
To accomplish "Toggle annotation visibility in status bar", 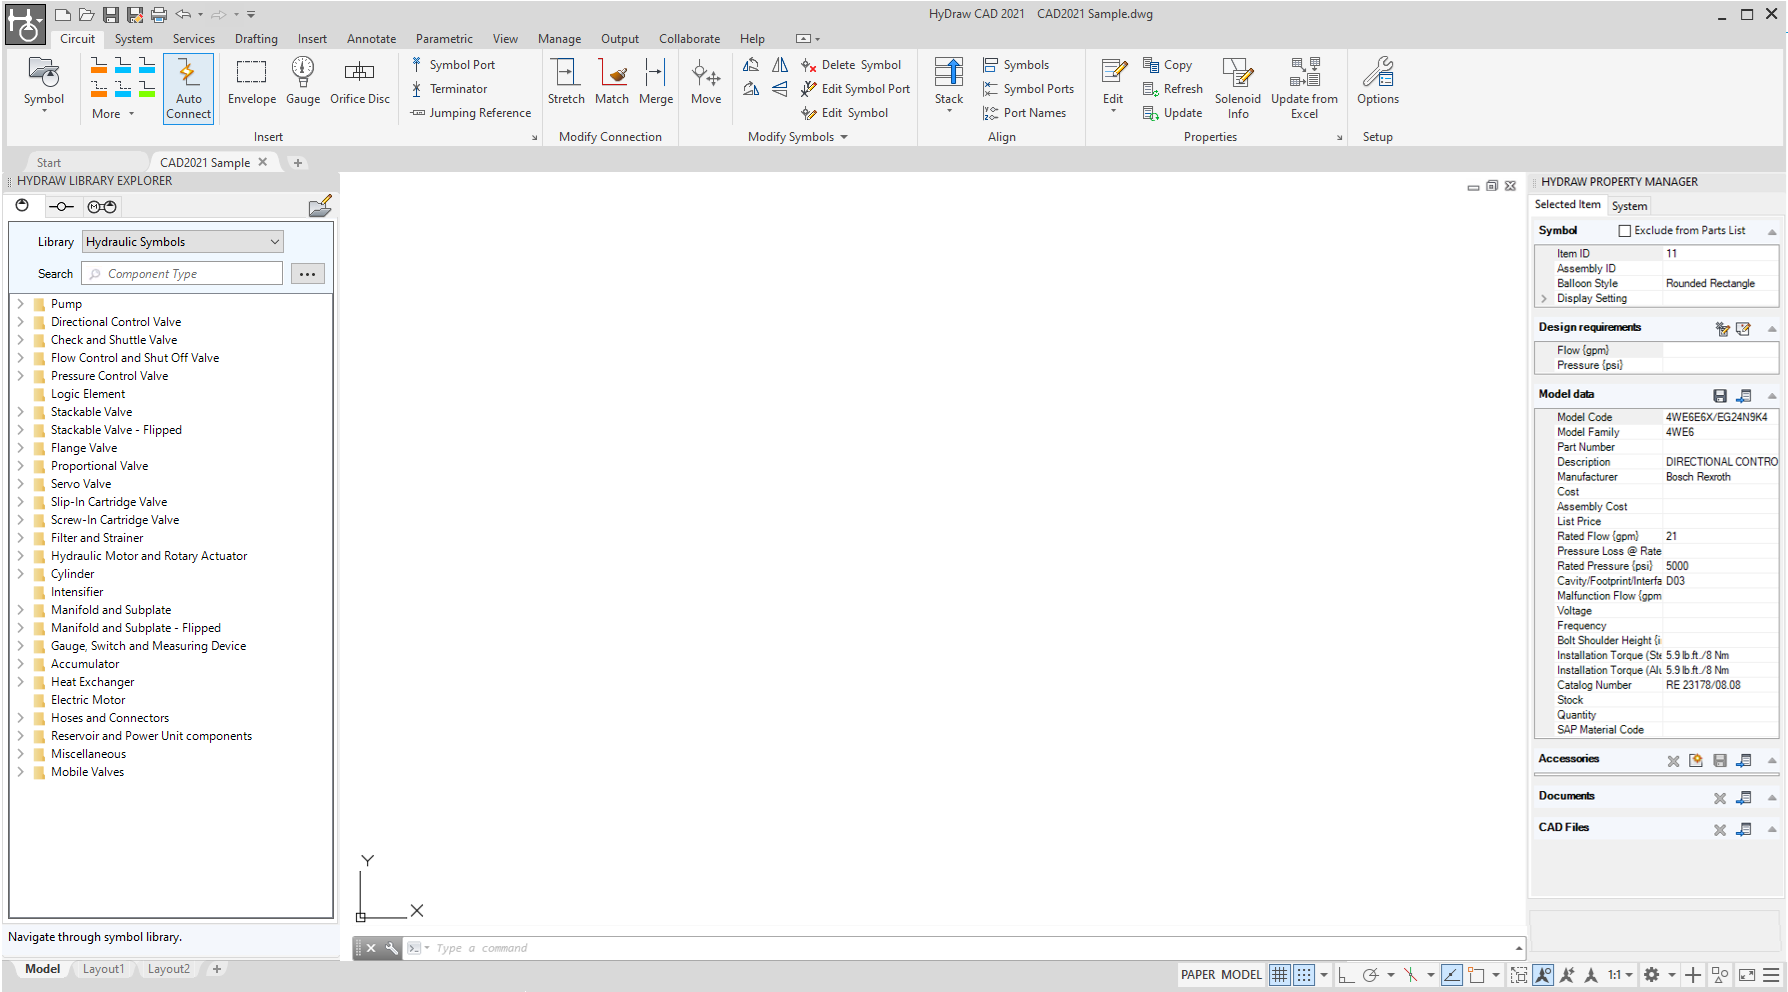I will [x=1543, y=975].
